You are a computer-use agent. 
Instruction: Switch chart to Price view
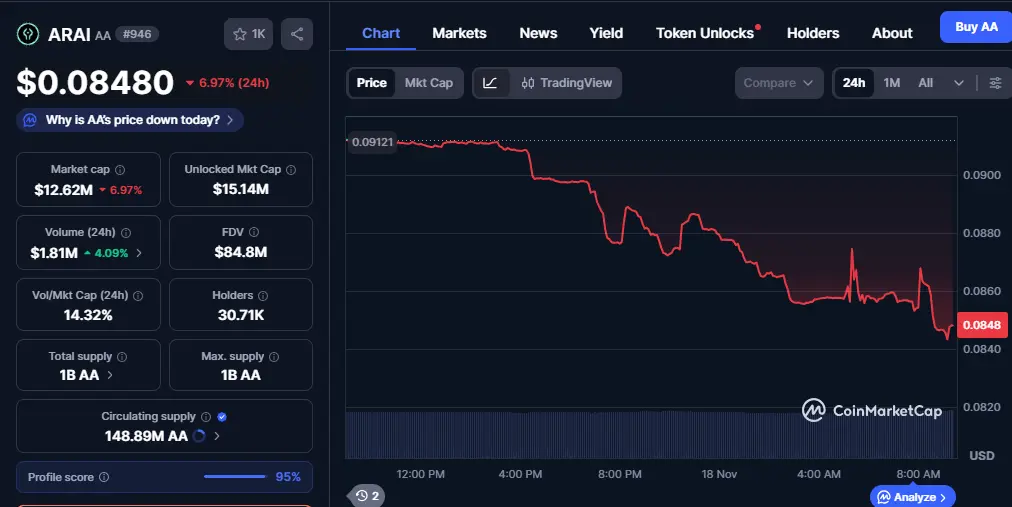[372, 83]
